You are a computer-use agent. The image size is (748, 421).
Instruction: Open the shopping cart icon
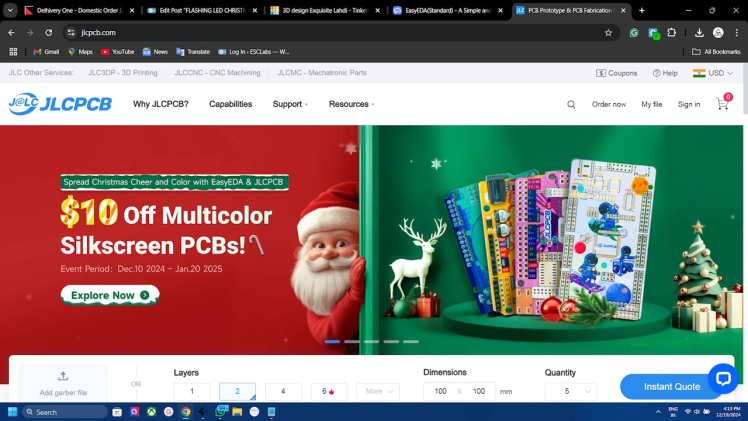tap(722, 104)
